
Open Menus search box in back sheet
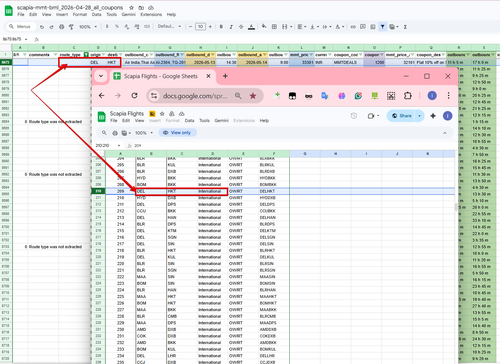point(20,27)
